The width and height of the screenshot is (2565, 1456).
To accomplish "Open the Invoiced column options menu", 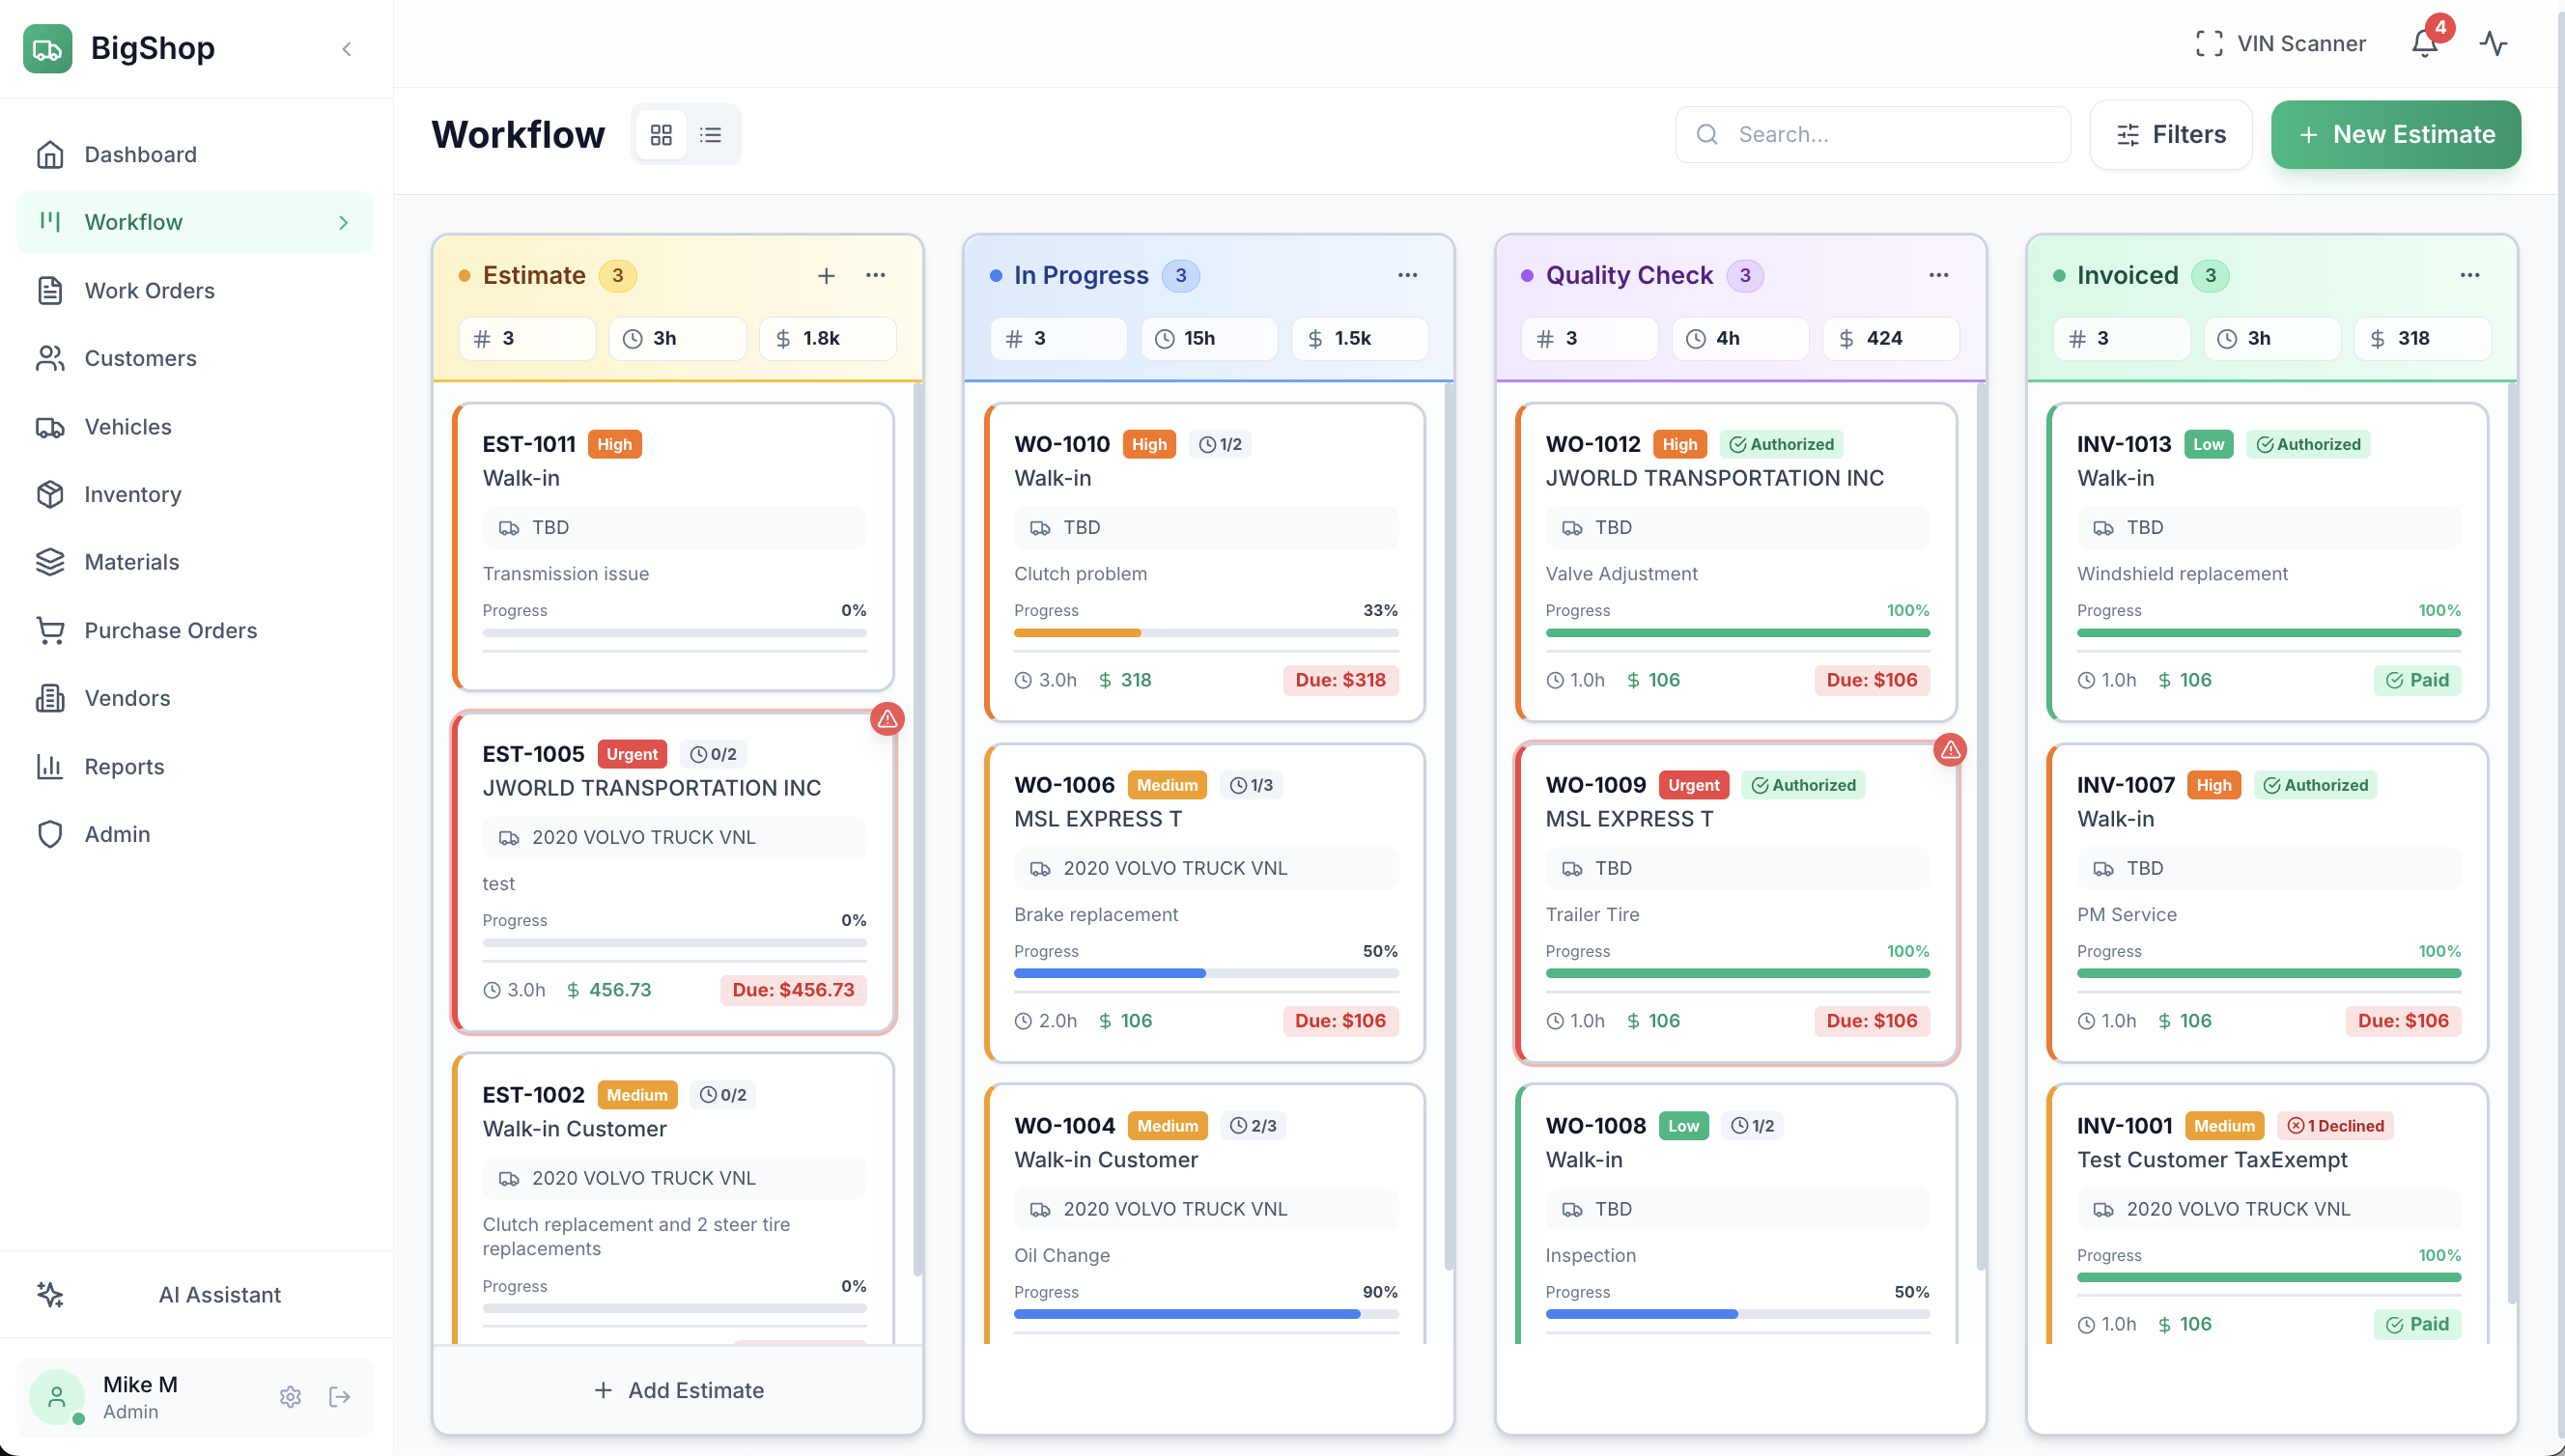I will pos(2469,275).
